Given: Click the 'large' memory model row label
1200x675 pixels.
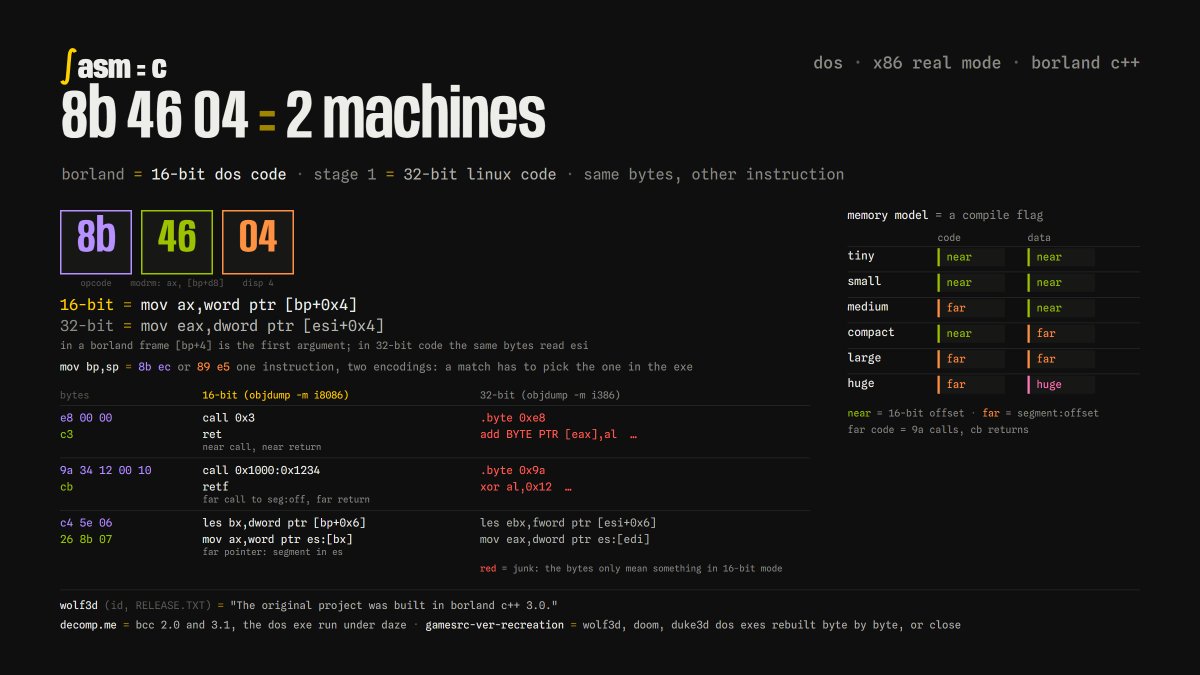Looking at the screenshot, I should [x=864, y=358].
